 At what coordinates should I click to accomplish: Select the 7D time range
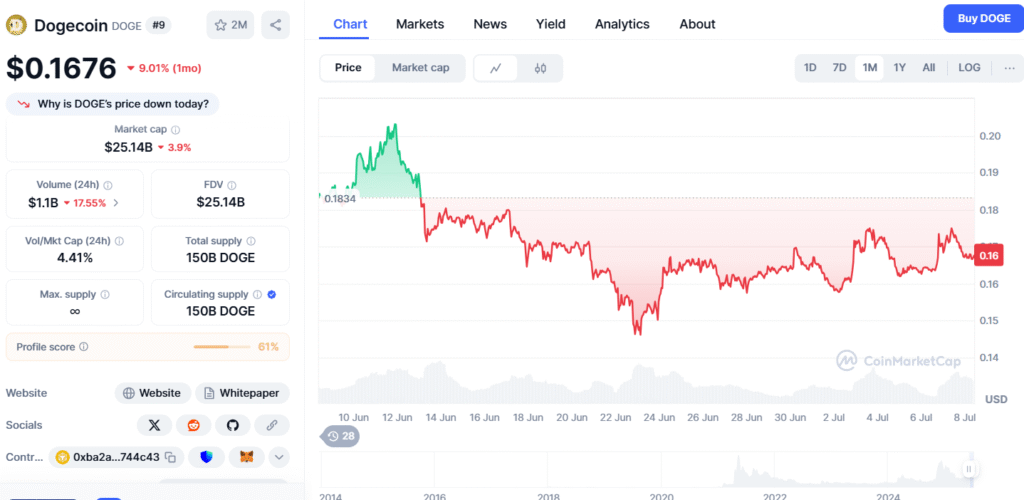pos(840,68)
